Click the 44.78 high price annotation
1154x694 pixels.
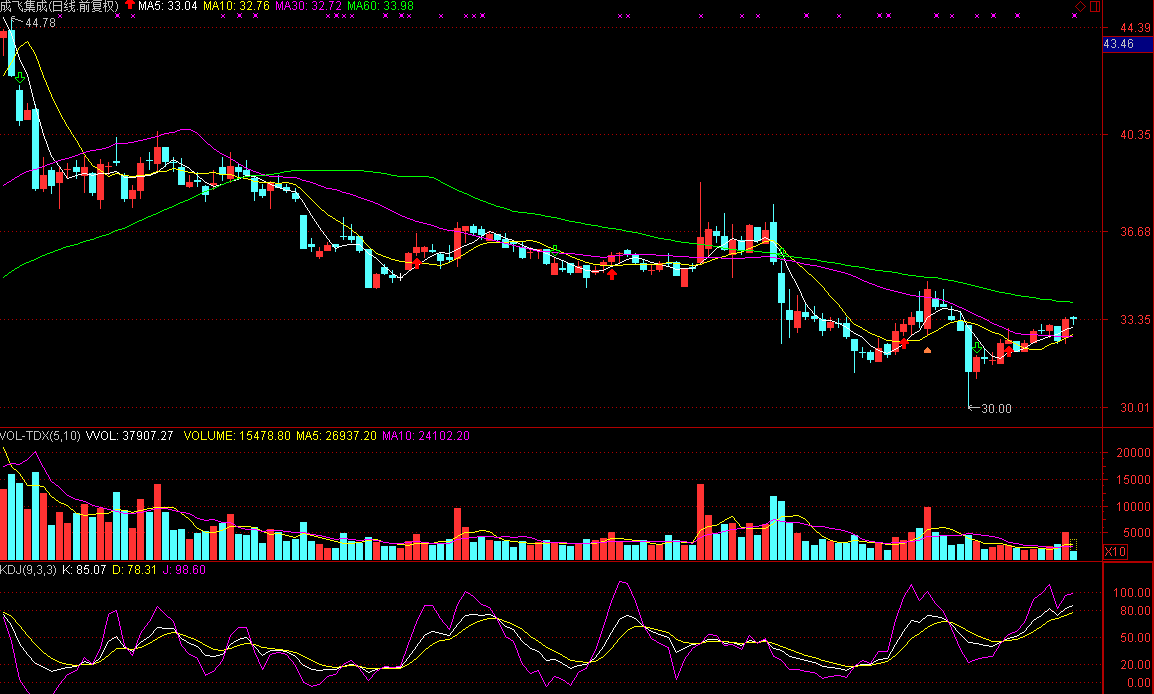click(x=40, y=23)
